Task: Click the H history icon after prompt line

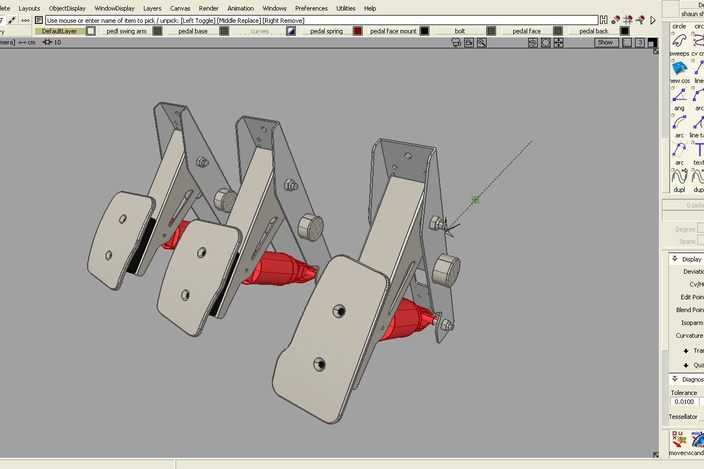Action: pyautogui.click(x=604, y=20)
